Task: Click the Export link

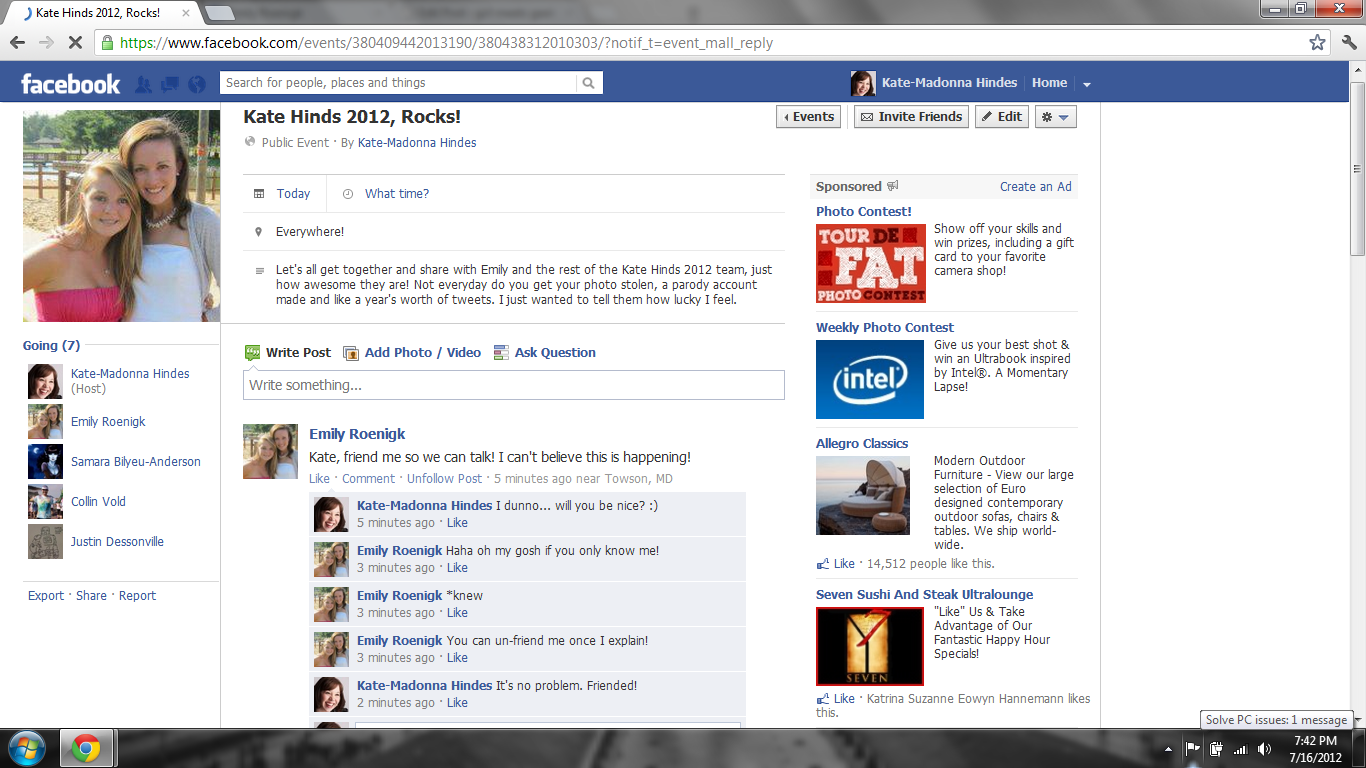Action: 46,596
